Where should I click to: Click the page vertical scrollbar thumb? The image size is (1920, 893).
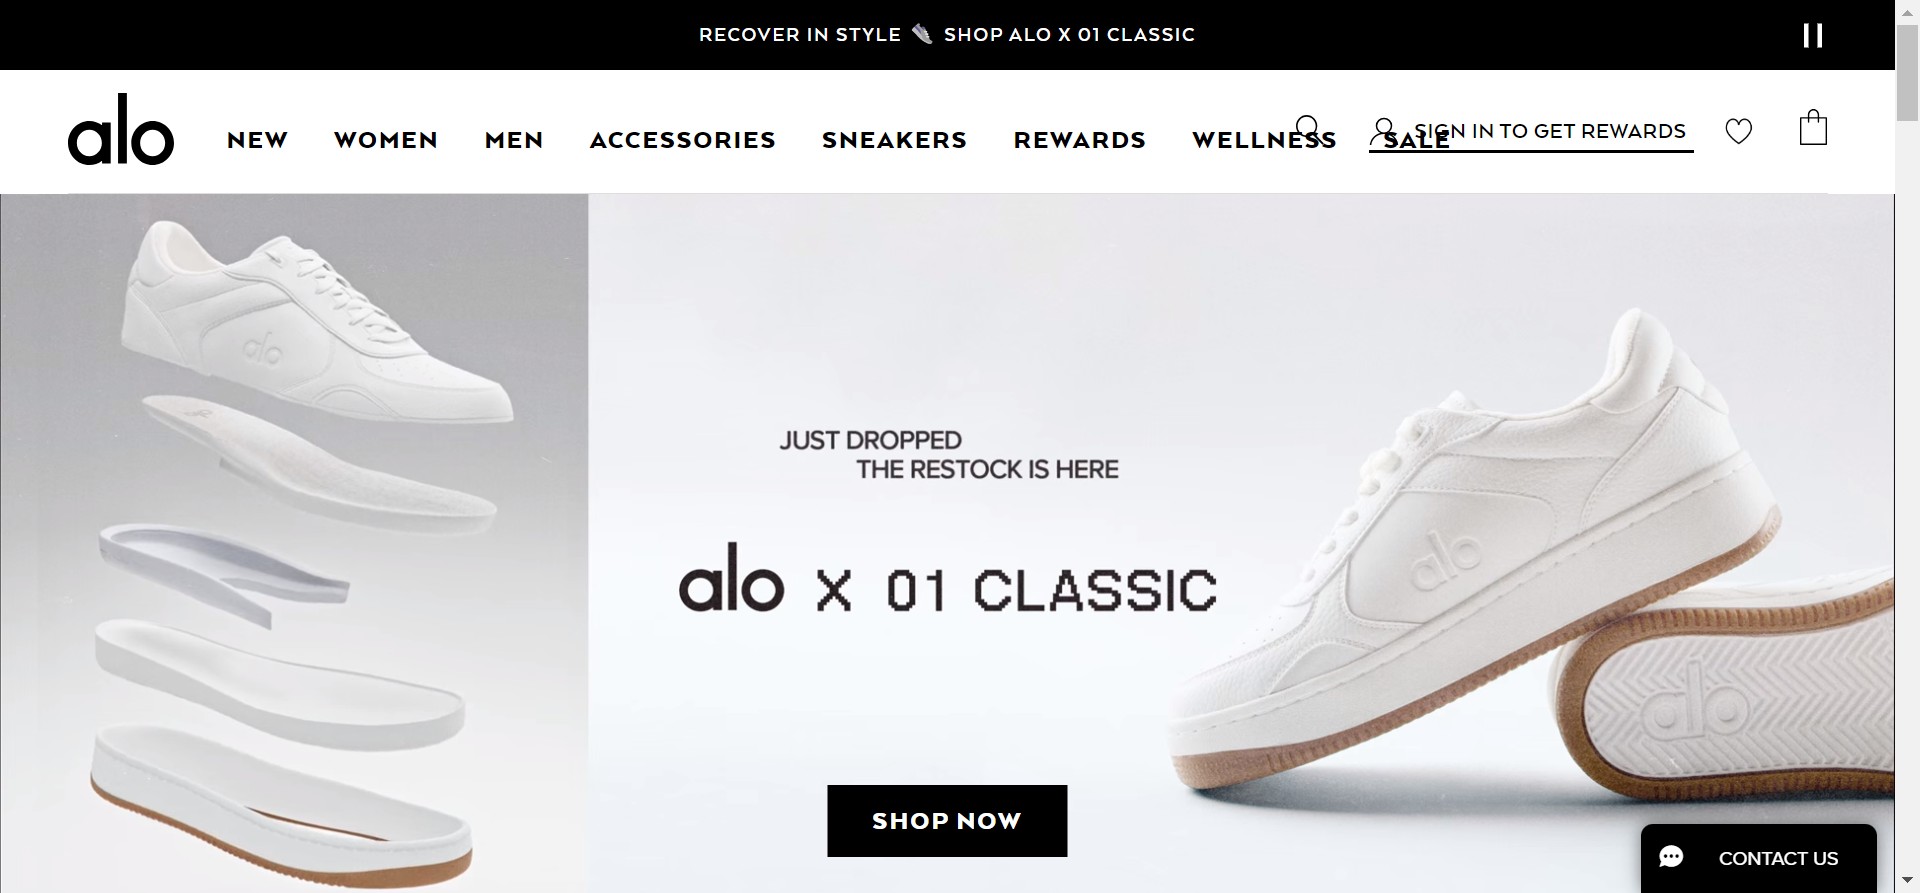[1907, 70]
